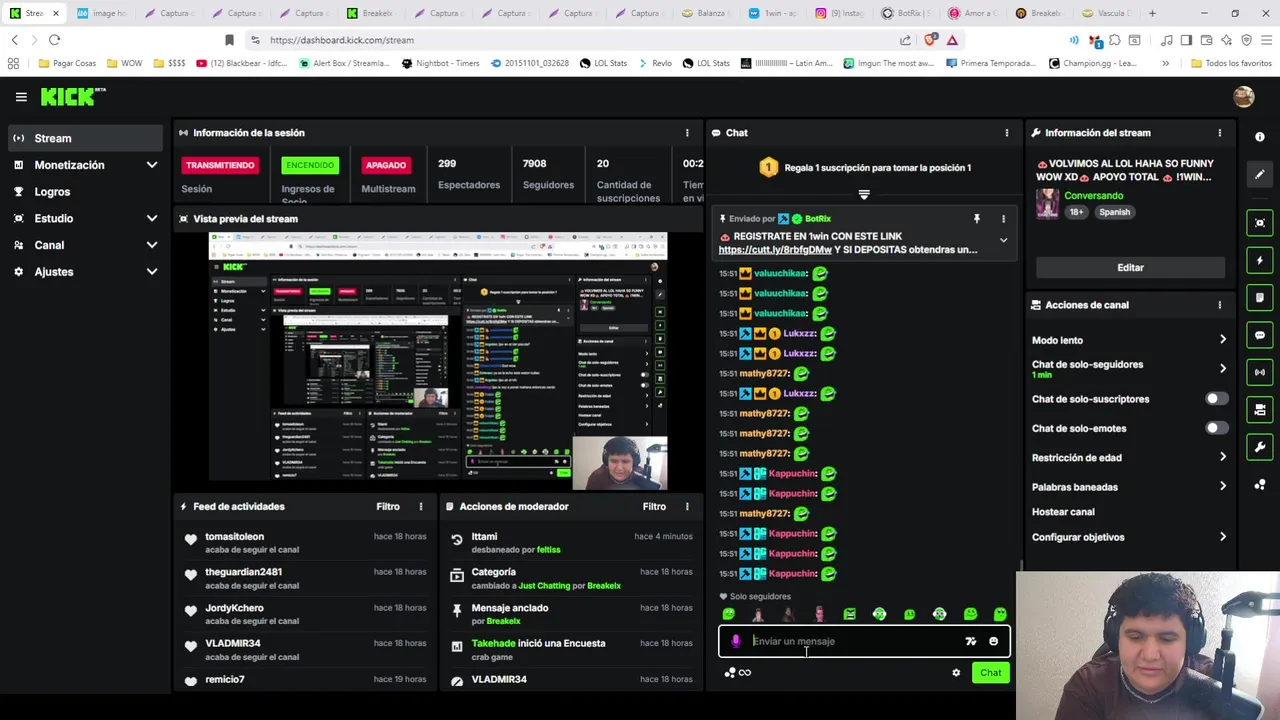
Task: Open Acciones de canal options menu
Action: click(1219, 305)
